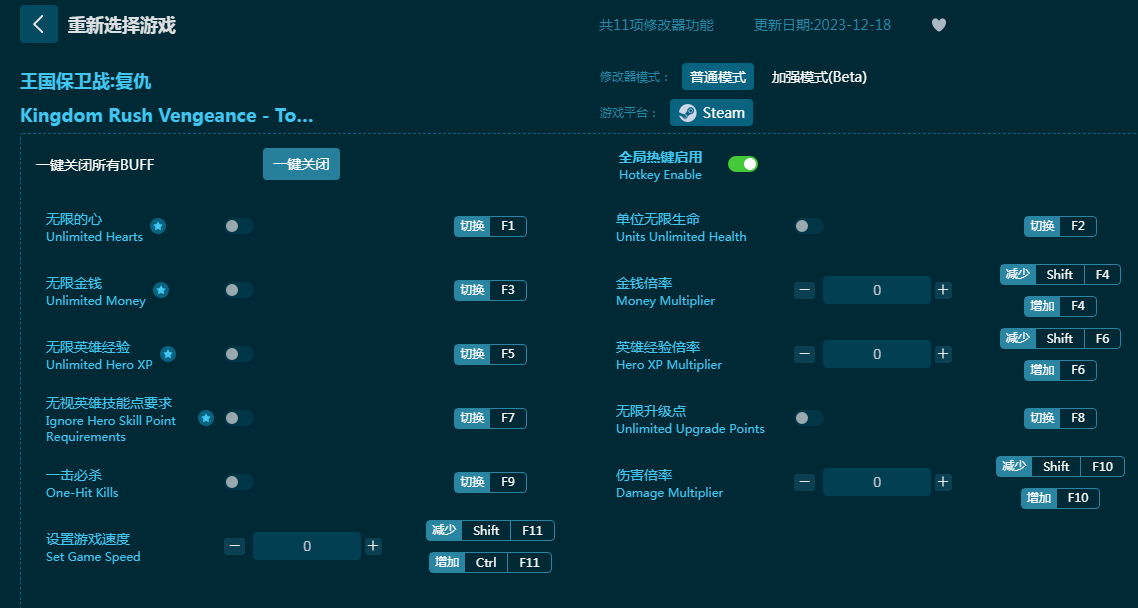
Task: Click the Money Multiplier value field
Action: click(877, 290)
